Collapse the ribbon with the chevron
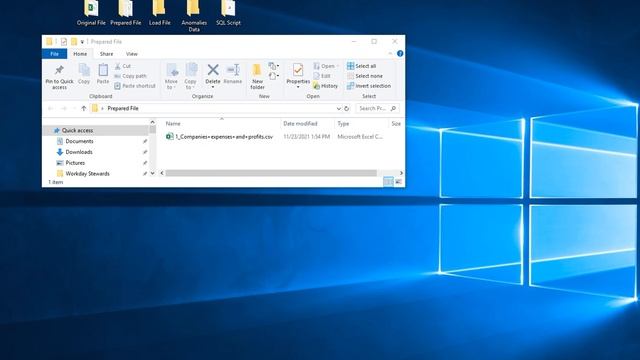The width and height of the screenshot is (640, 360). coord(390,53)
